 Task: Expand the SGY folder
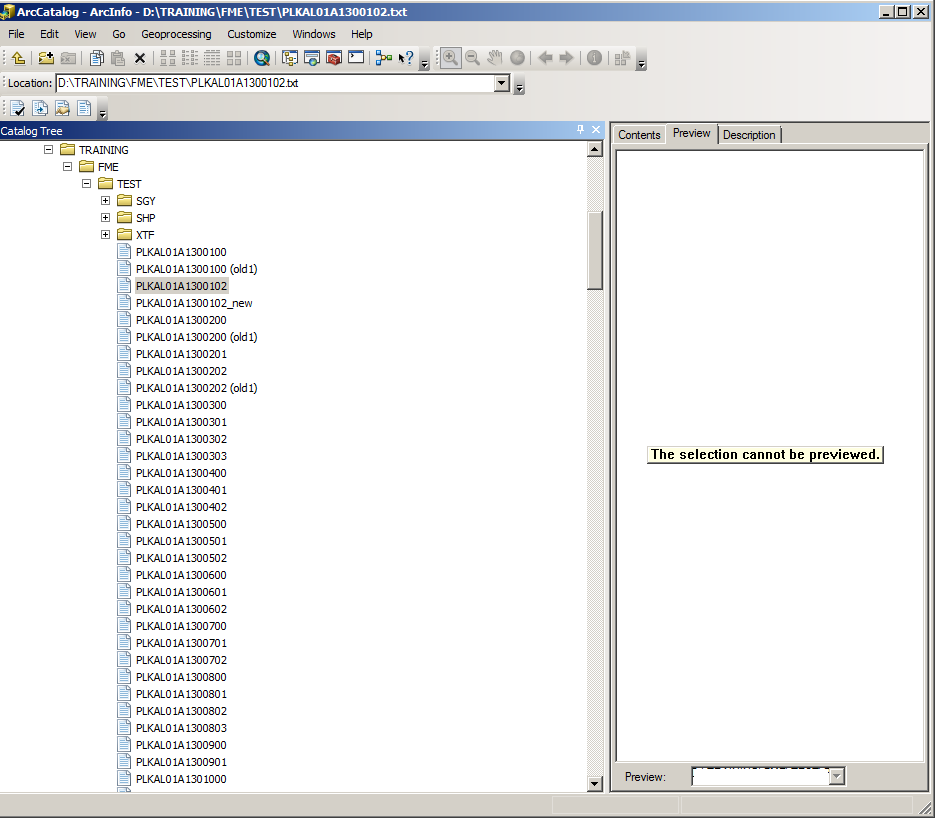(105, 201)
